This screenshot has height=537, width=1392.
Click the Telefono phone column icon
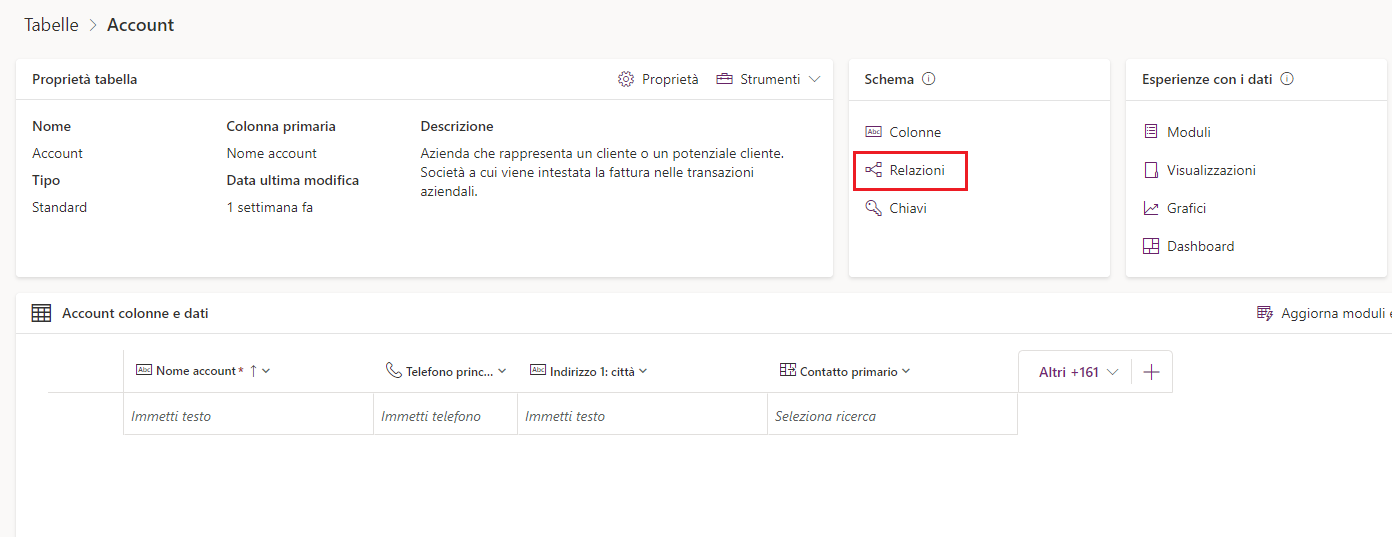pos(393,371)
